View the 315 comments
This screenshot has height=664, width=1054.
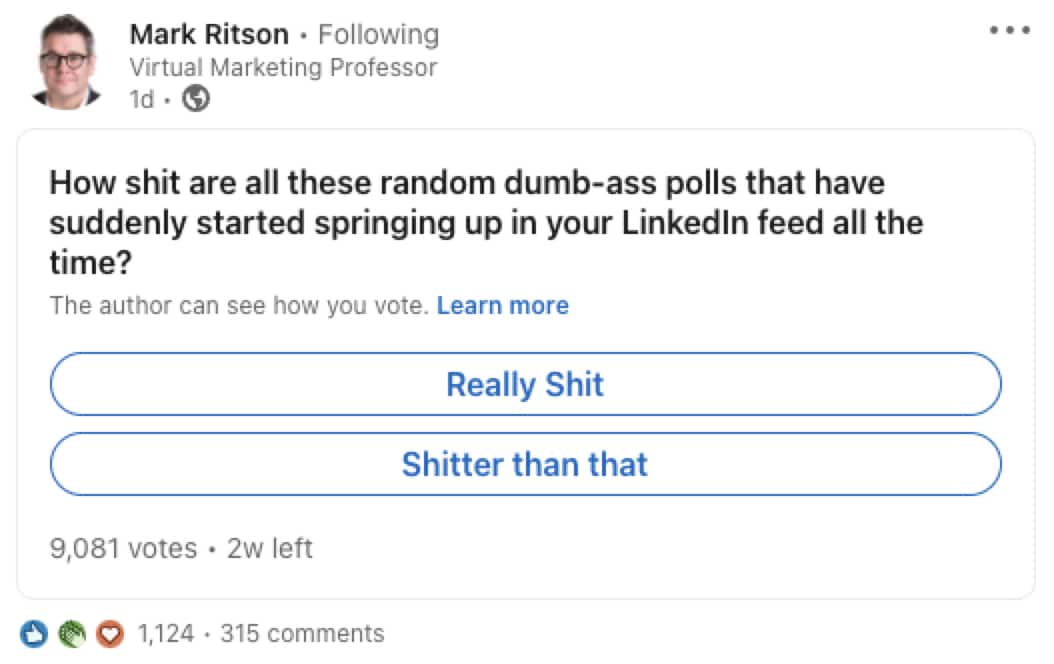[302, 634]
